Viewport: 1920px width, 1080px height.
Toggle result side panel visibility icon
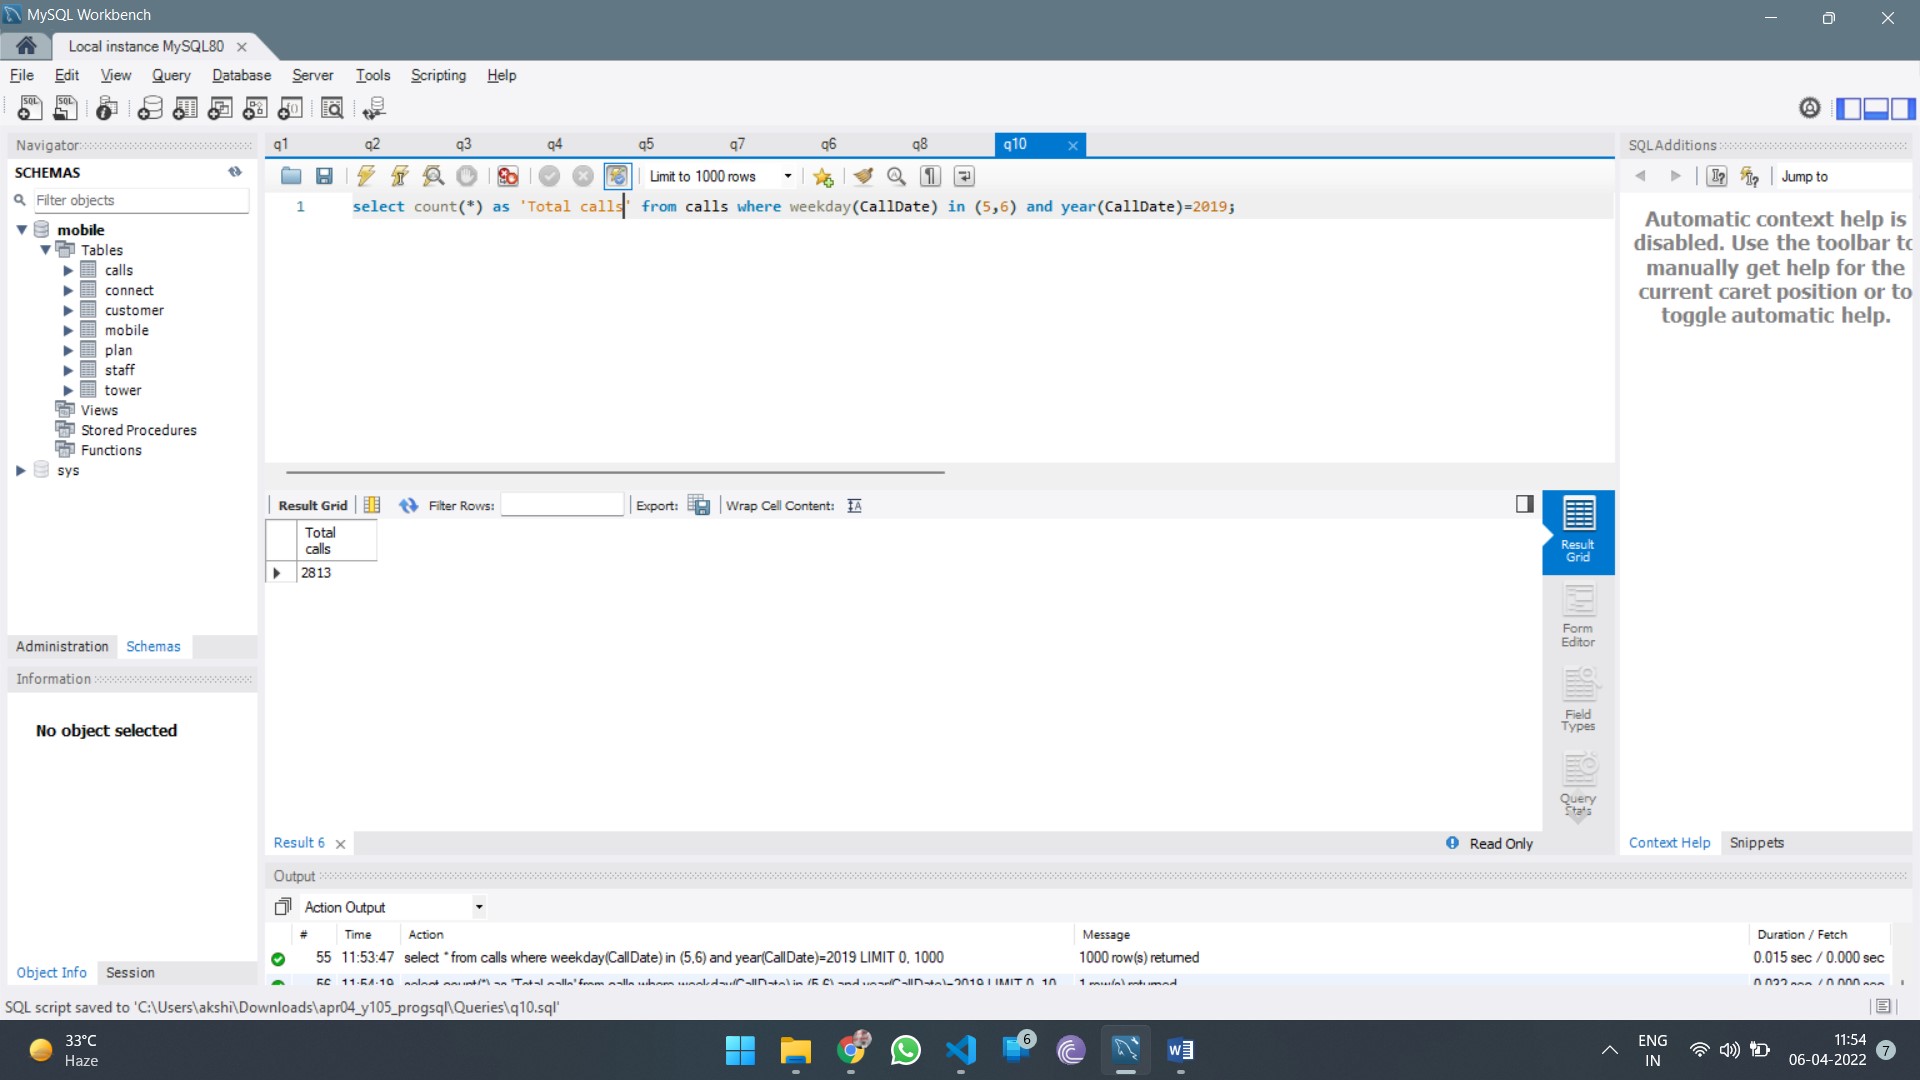tap(1524, 504)
